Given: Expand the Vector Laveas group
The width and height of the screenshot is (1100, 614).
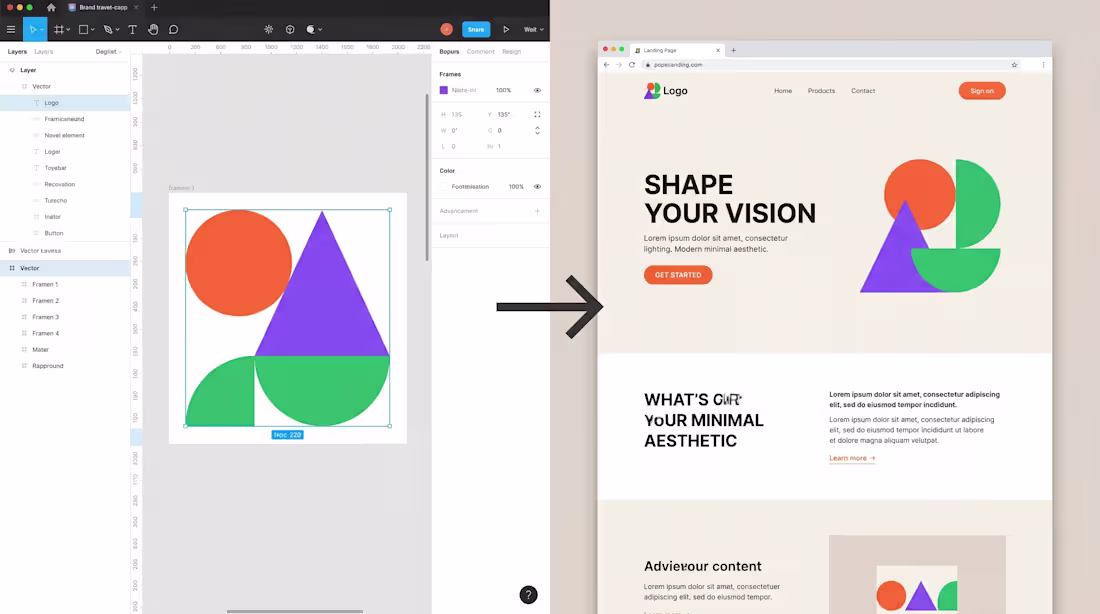Looking at the screenshot, I should point(12,251).
